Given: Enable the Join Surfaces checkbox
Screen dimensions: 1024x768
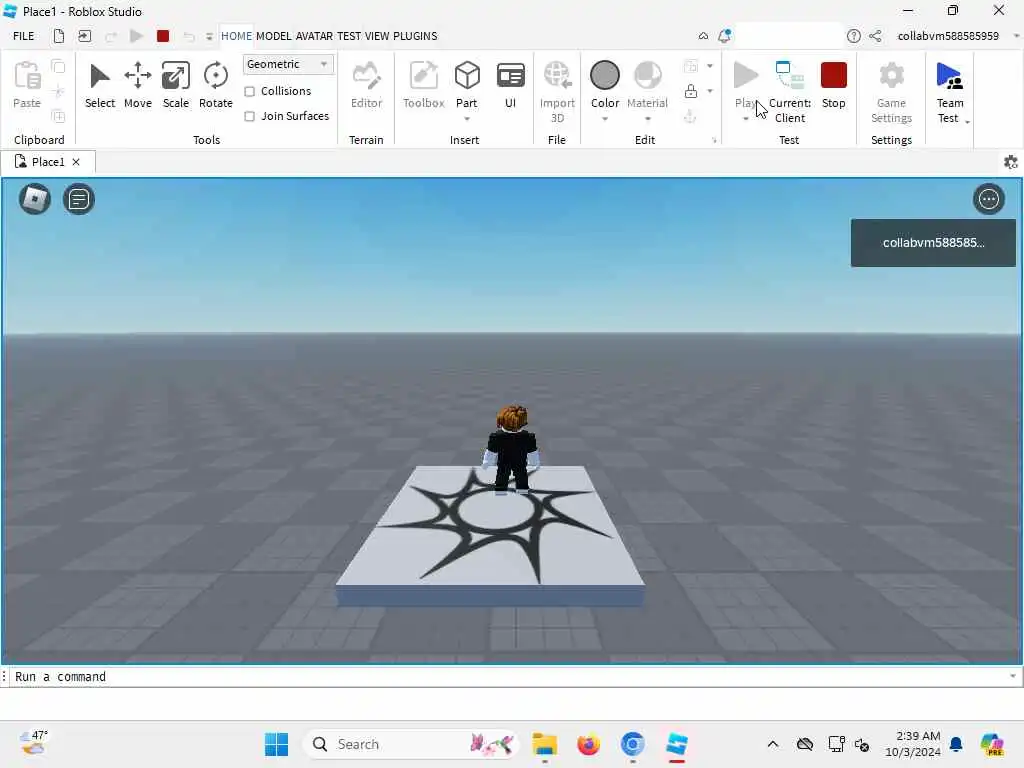Looking at the screenshot, I should point(249,116).
